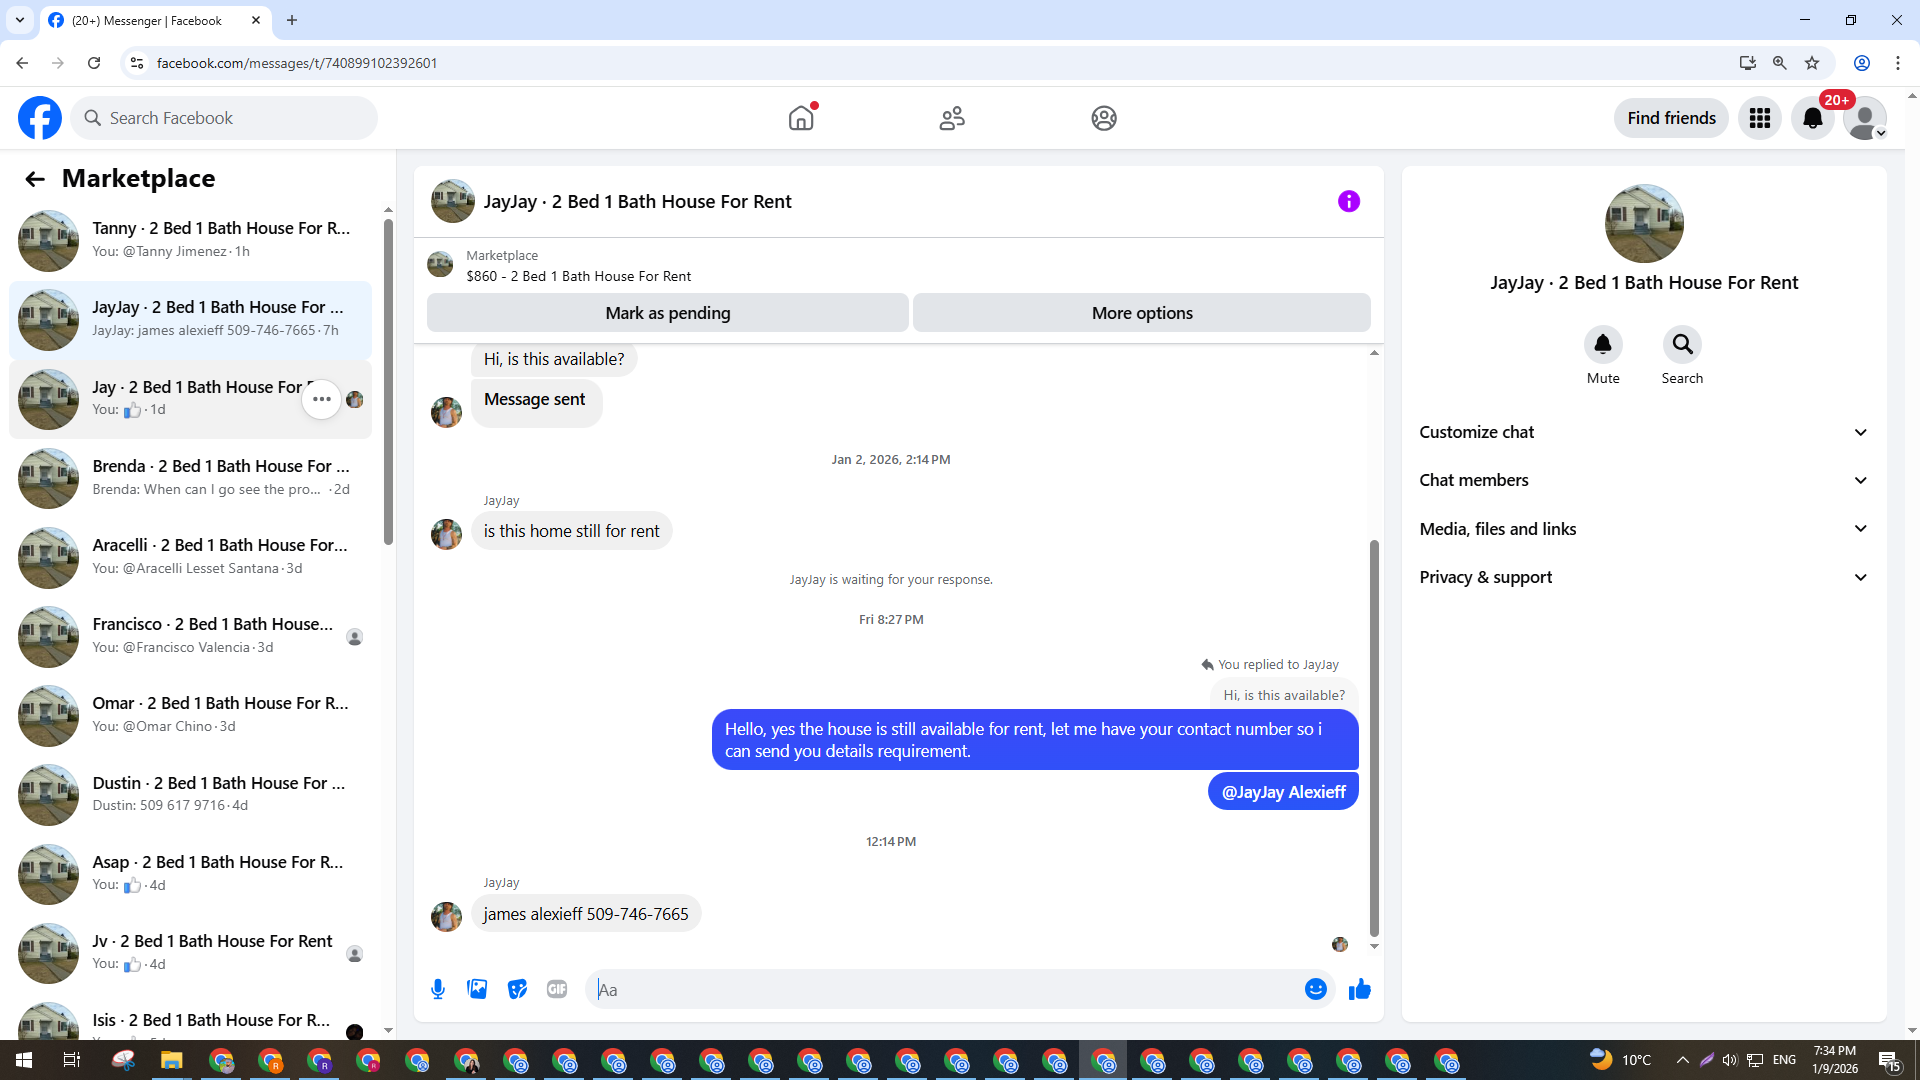Send a thumbs-up like
1920x1080 pixels.
click(1359, 989)
